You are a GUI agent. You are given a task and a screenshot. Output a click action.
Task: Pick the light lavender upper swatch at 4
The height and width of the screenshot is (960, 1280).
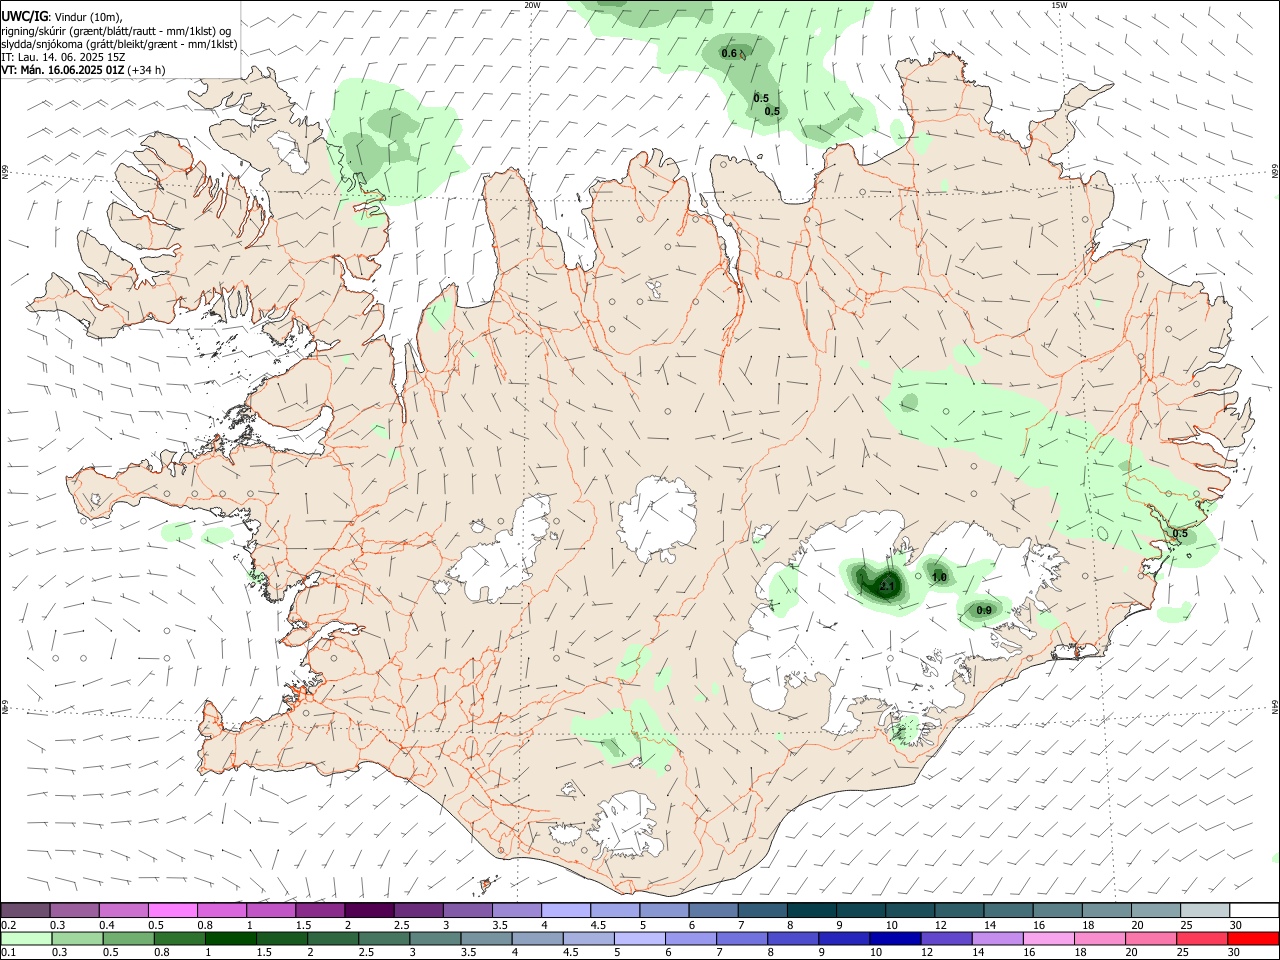point(566,911)
